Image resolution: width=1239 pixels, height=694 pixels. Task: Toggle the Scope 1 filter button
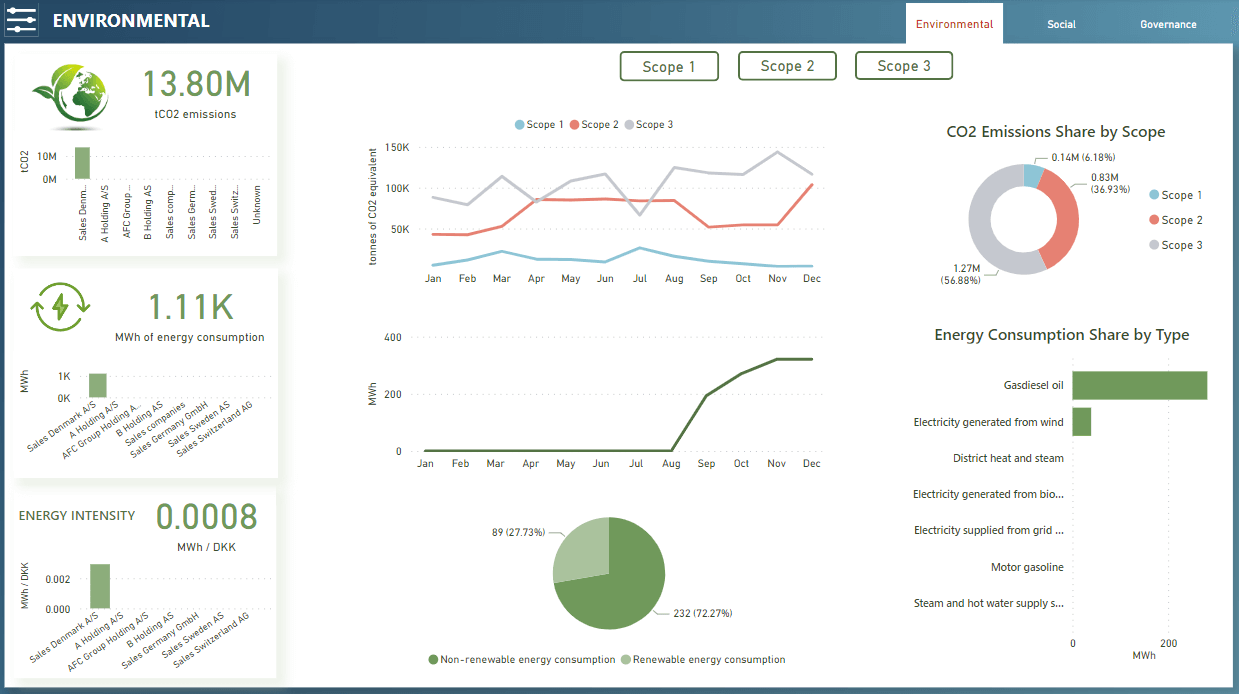669,67
